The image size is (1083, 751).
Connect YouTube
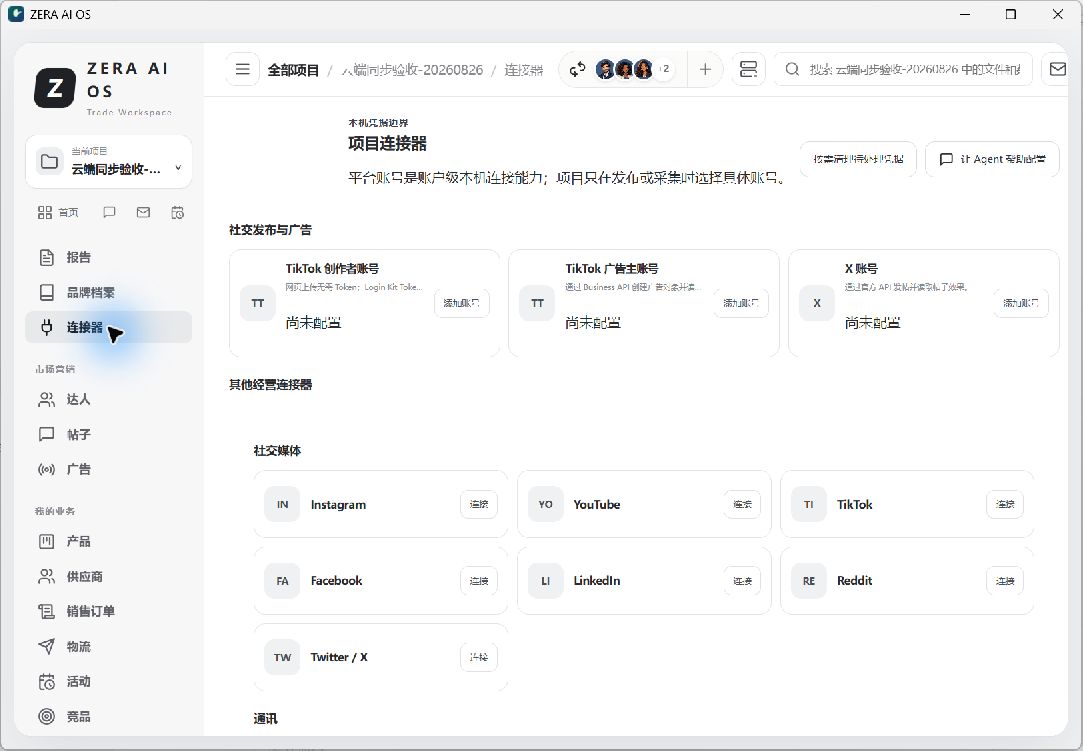(742, 504)
